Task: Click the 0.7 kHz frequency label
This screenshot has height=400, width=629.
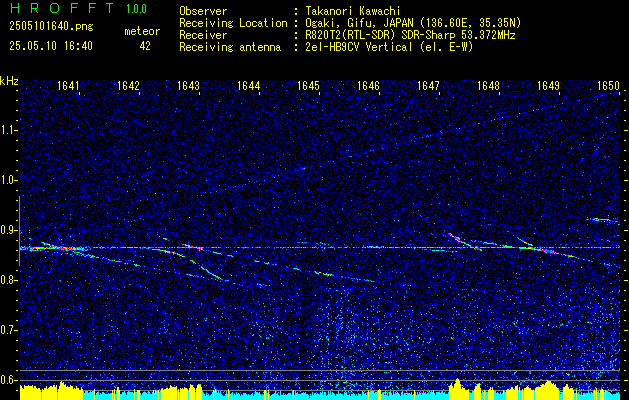Action: (7, 330)
